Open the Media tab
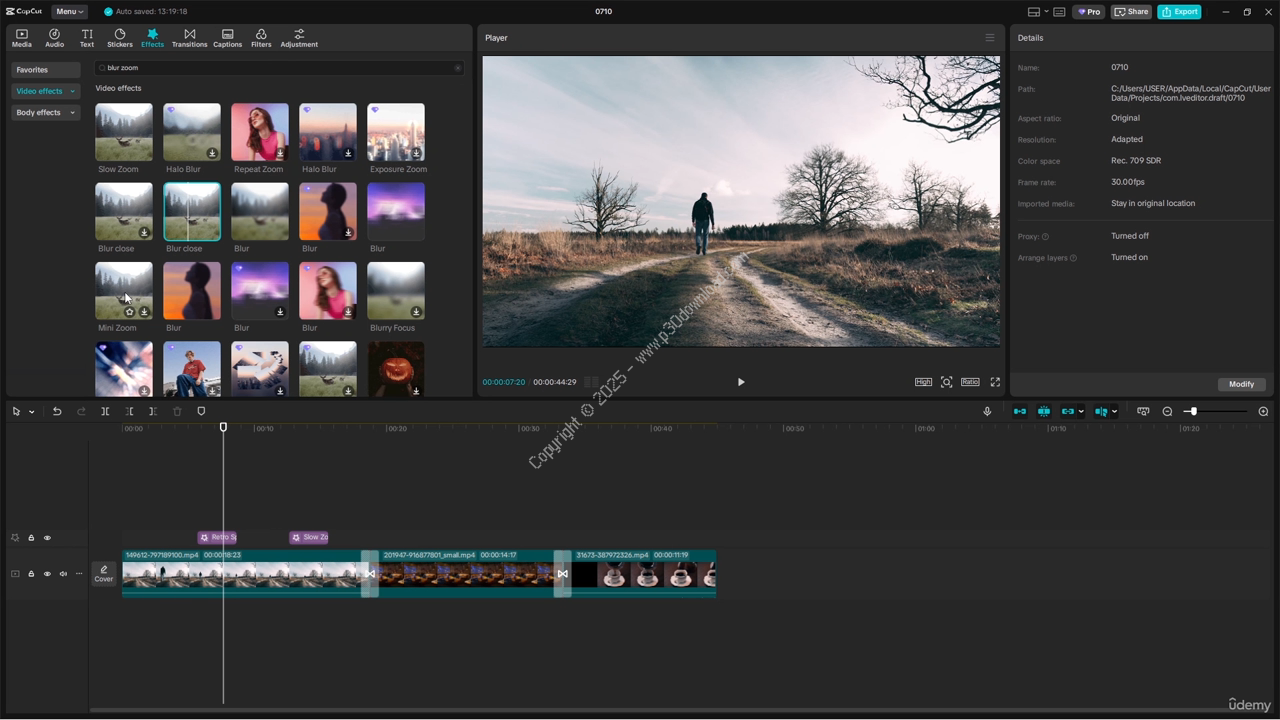The width and height of the screenshot is (1280, 720). pyautogui.click(x=21, y=38)
